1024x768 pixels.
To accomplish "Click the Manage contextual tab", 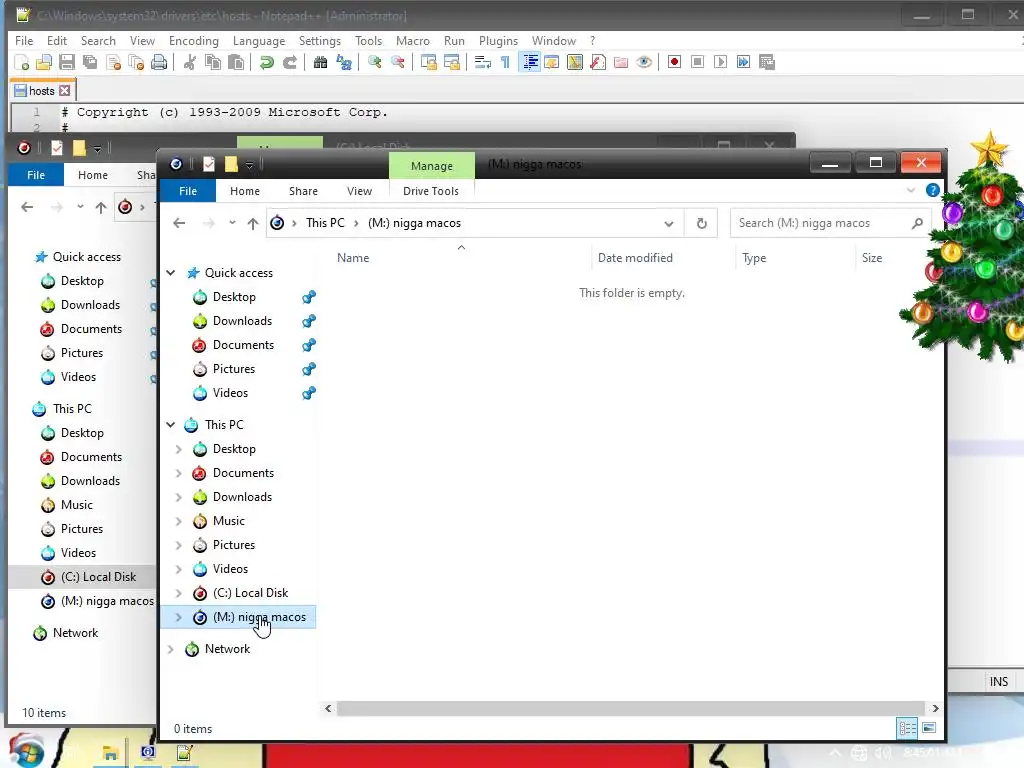I will (x=432, y=166).
